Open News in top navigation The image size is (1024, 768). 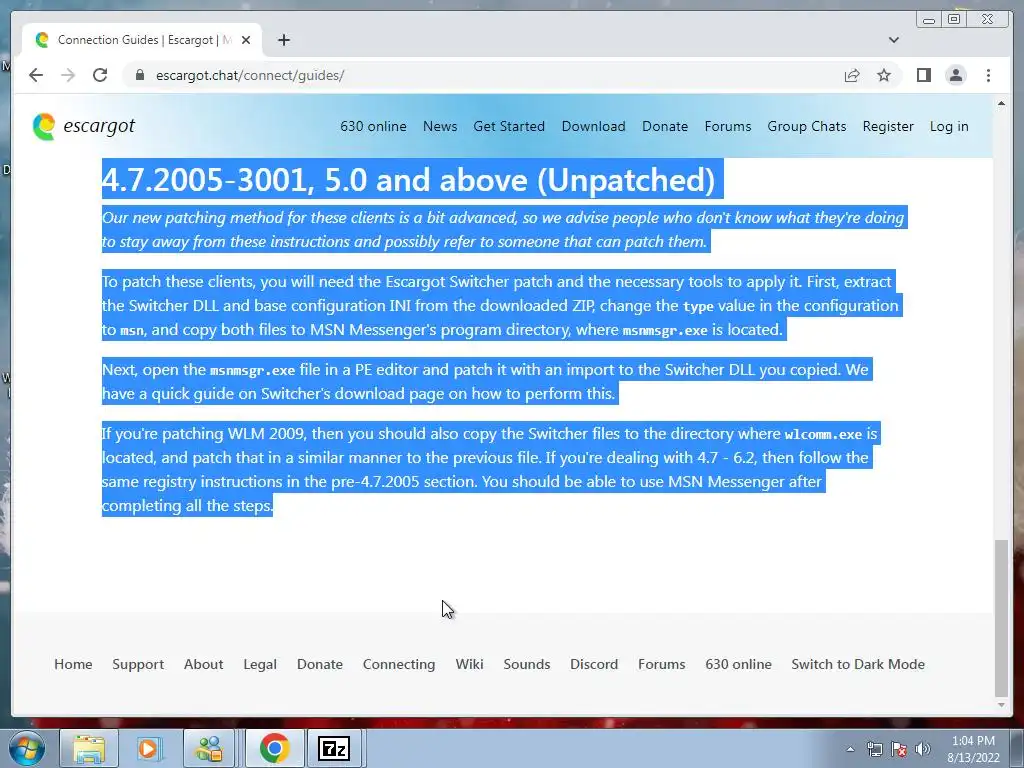[440, 126]
